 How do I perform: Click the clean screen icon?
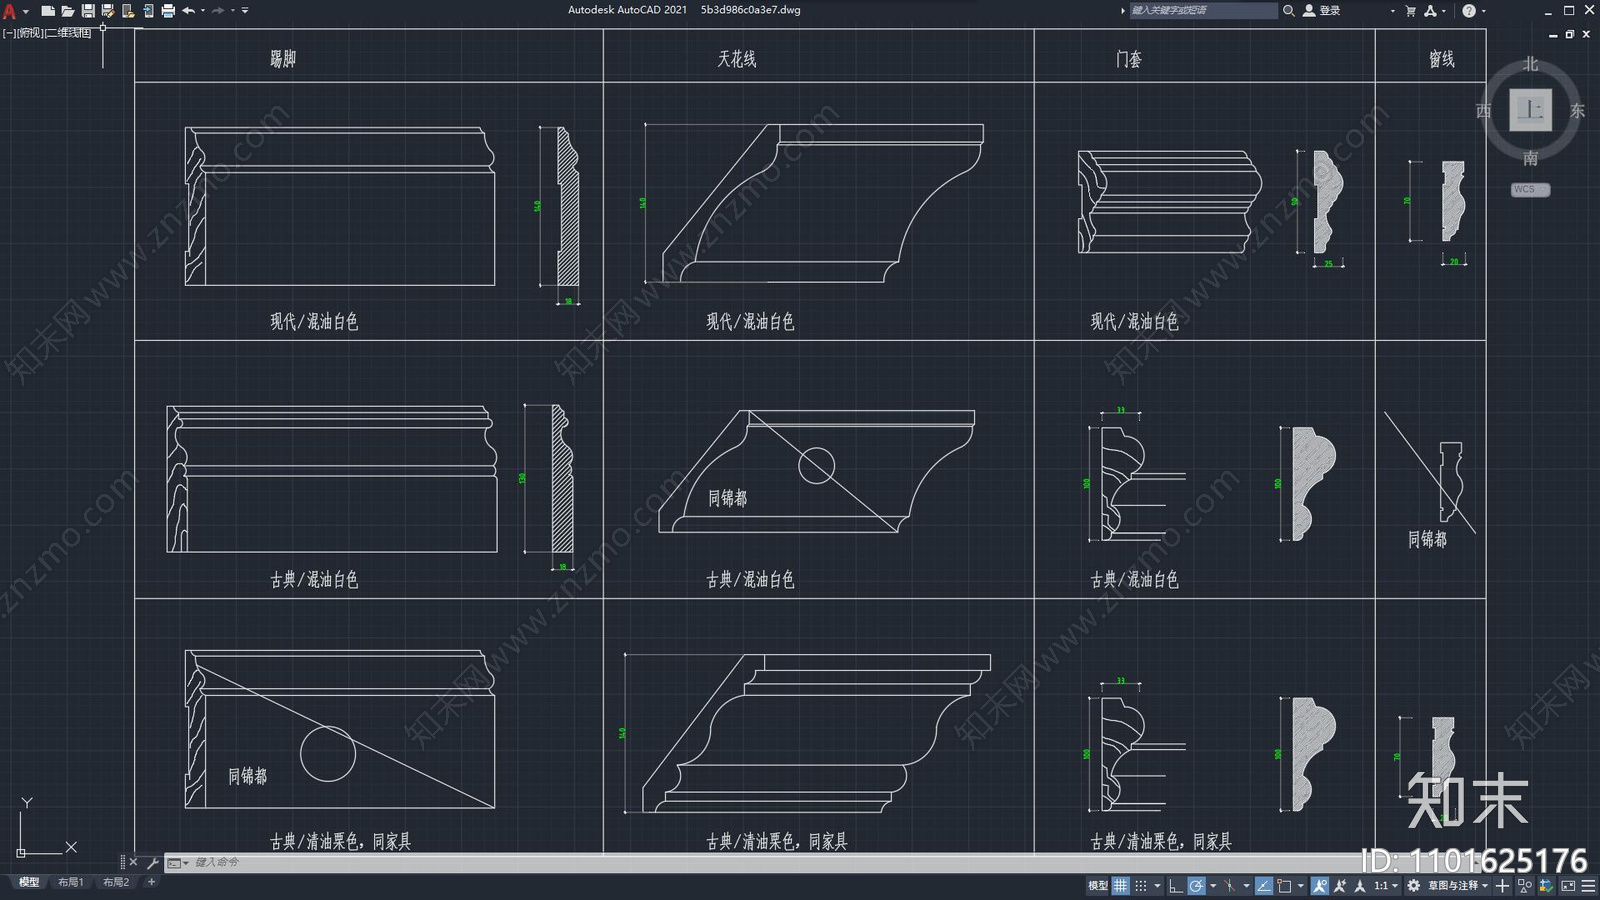[x=1568, y=885]
